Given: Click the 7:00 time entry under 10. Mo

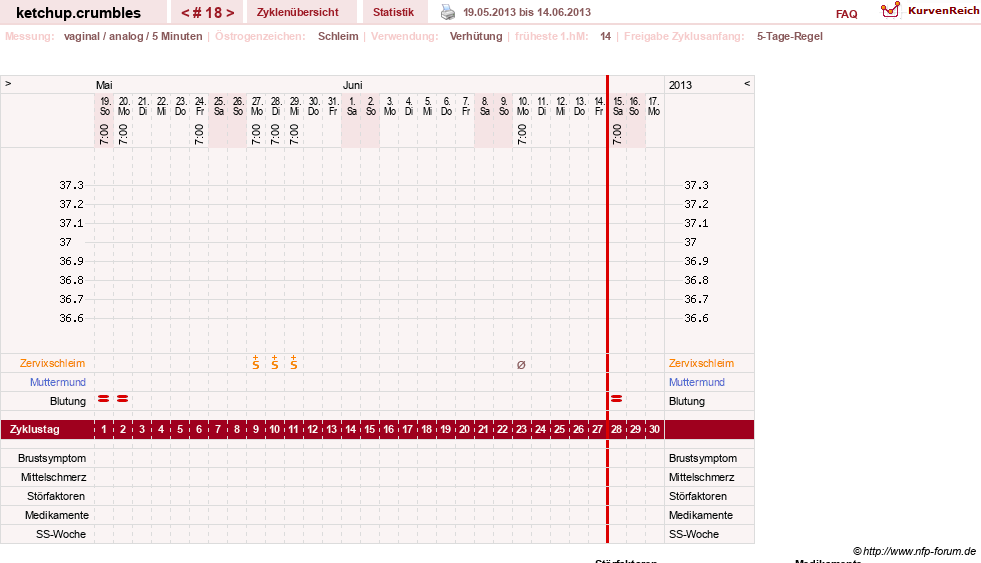Looking at the screenshot, I should [x=522, y=134].
